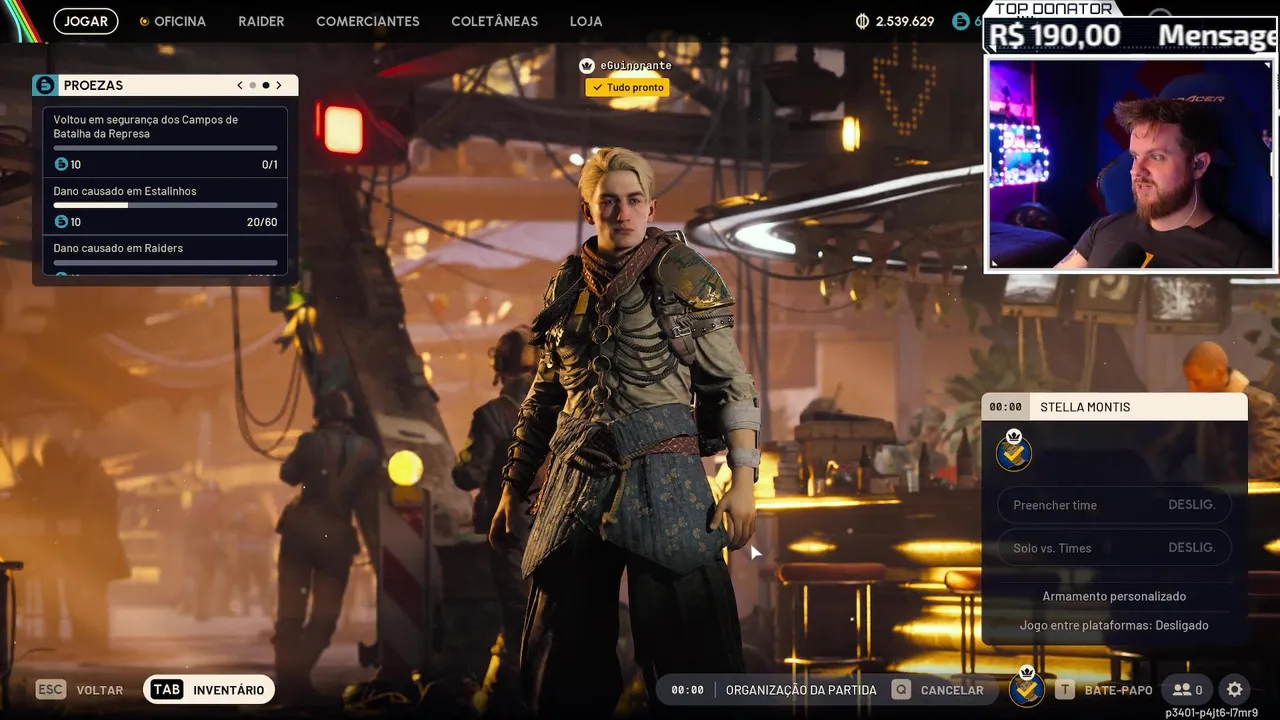Click the coin balance 2.539.629
1280x720 pixels.
click(x=905, y=21)
